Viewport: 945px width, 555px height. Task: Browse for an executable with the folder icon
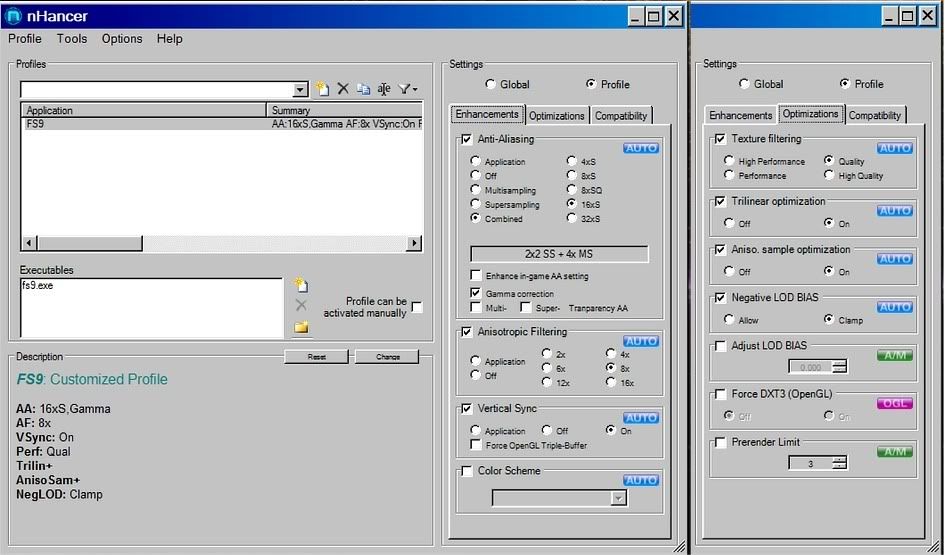pyautogui.click(x=301, y=327)
